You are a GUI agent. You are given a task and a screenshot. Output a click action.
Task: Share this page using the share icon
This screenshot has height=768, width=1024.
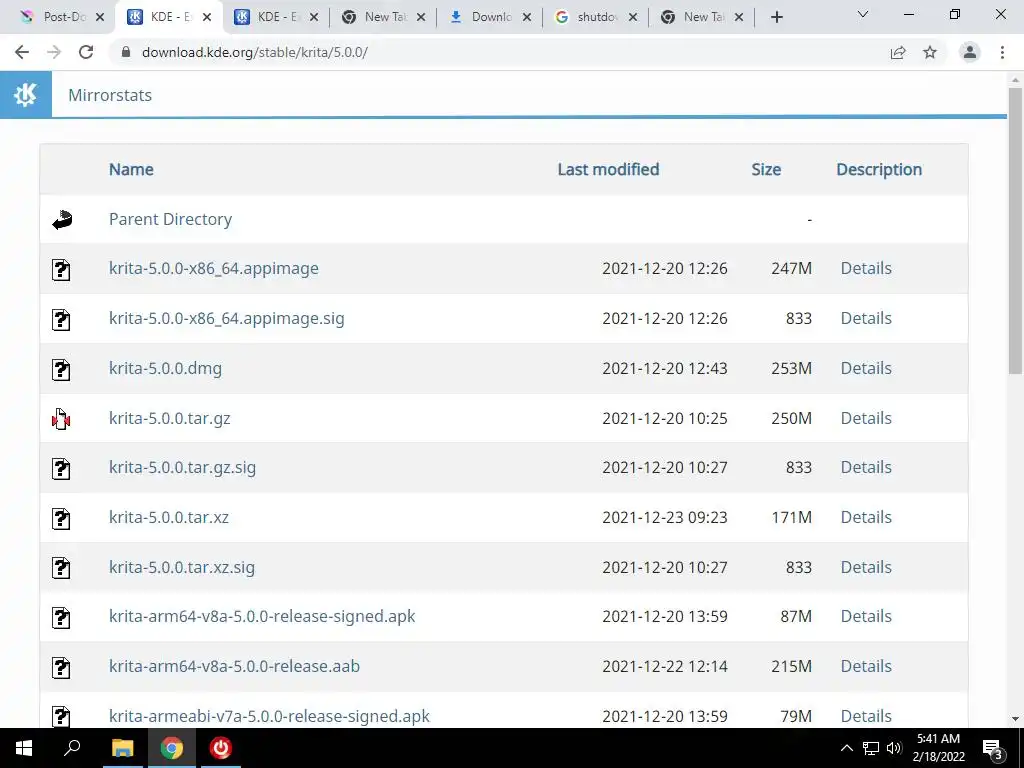click(898, 52)
